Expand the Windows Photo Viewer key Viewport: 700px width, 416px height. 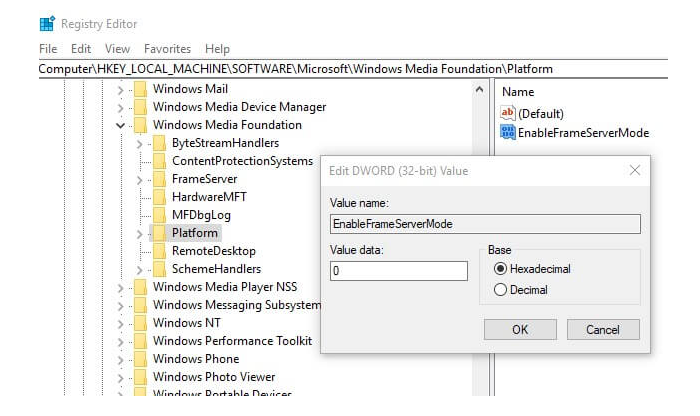120,378
